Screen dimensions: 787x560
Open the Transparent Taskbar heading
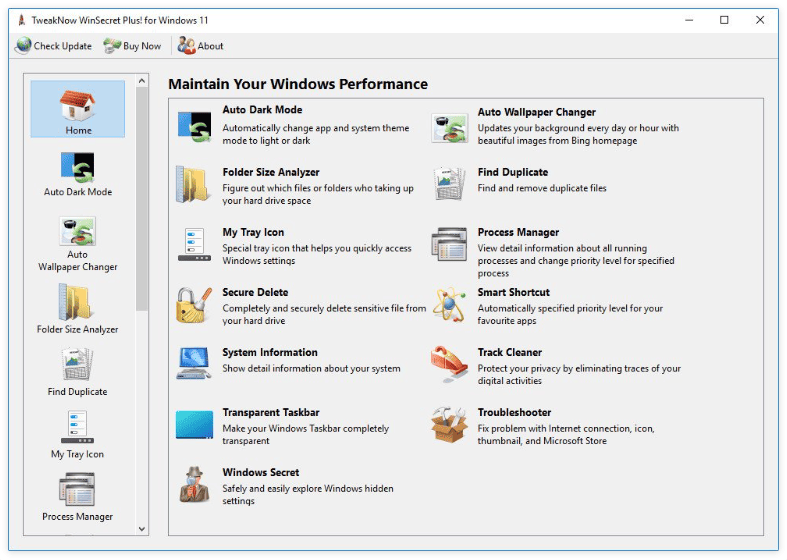pyautogui.click(x=271, y=412)
